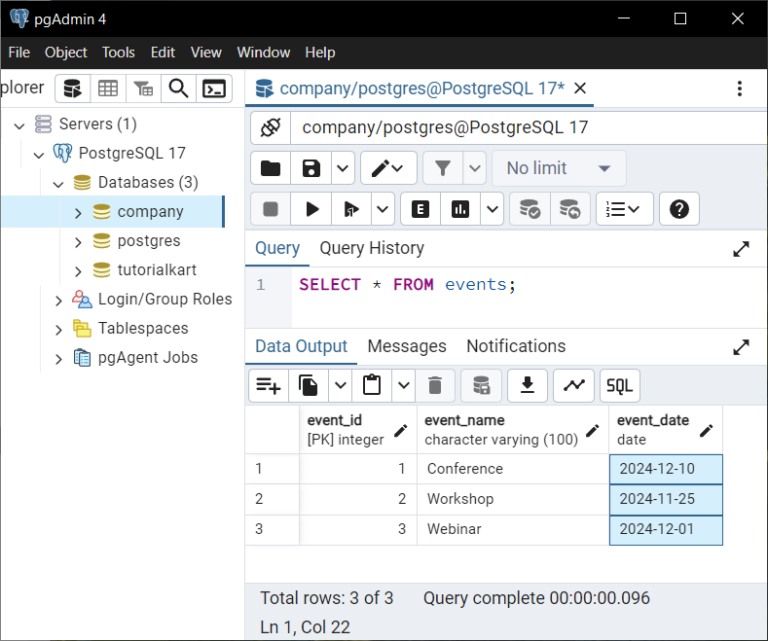
Task: Click the Commit transaction icon
Action: pyautogui.click(x=529, y=209)
